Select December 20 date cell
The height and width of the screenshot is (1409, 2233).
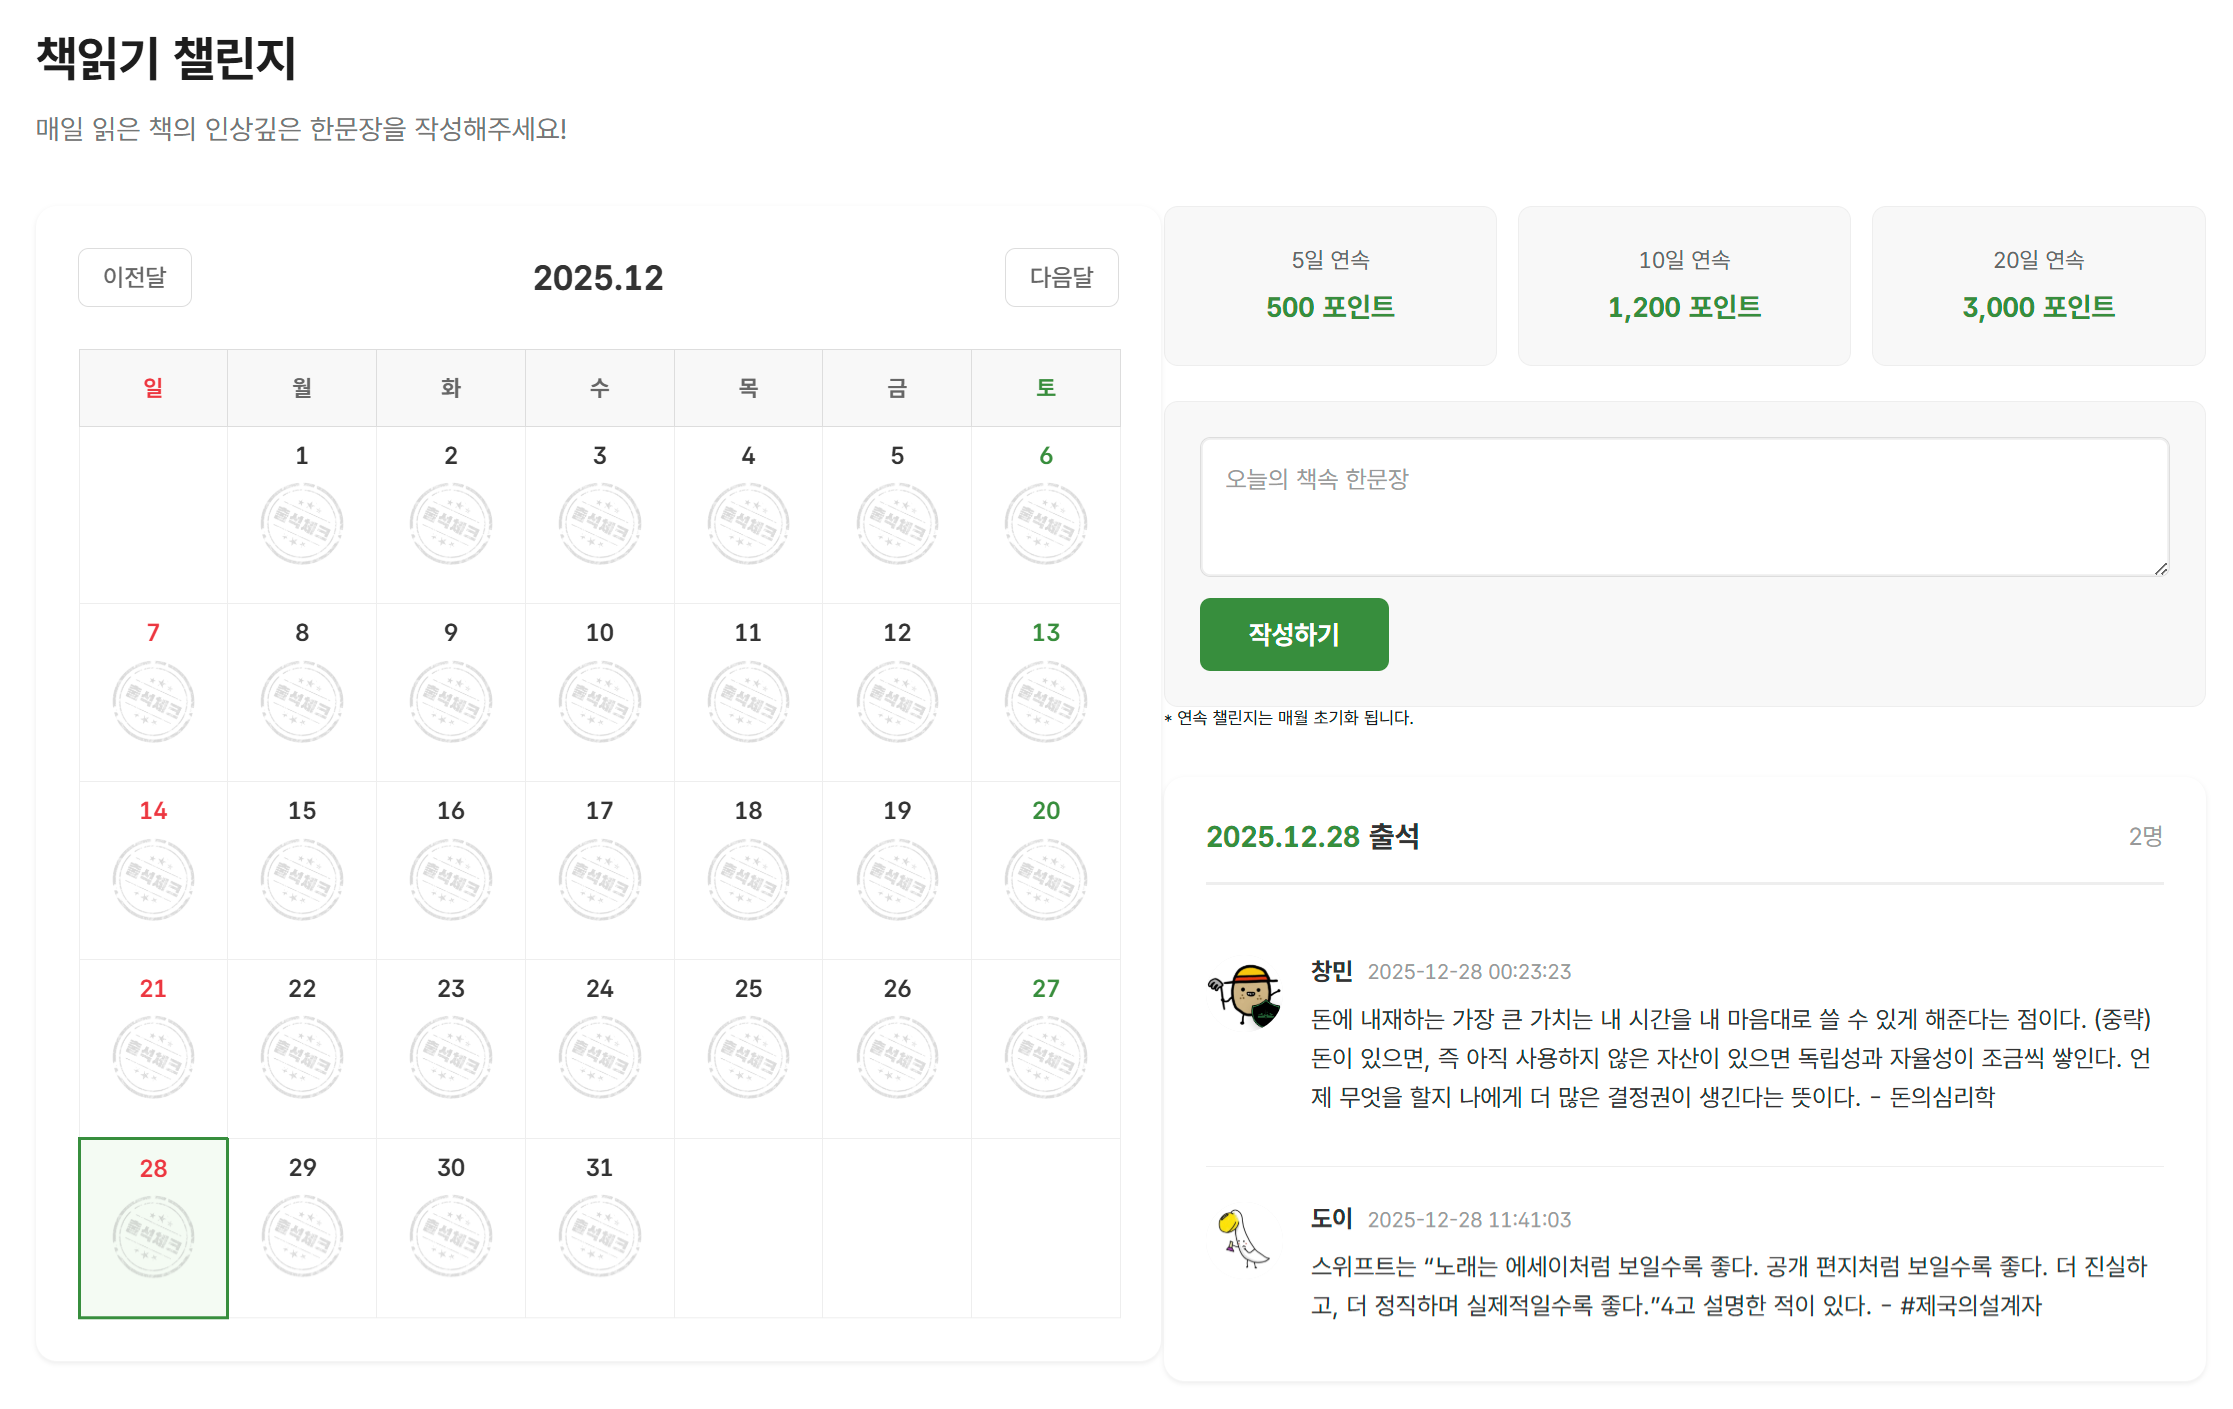pyautogui.click(x=1045, y=869)
